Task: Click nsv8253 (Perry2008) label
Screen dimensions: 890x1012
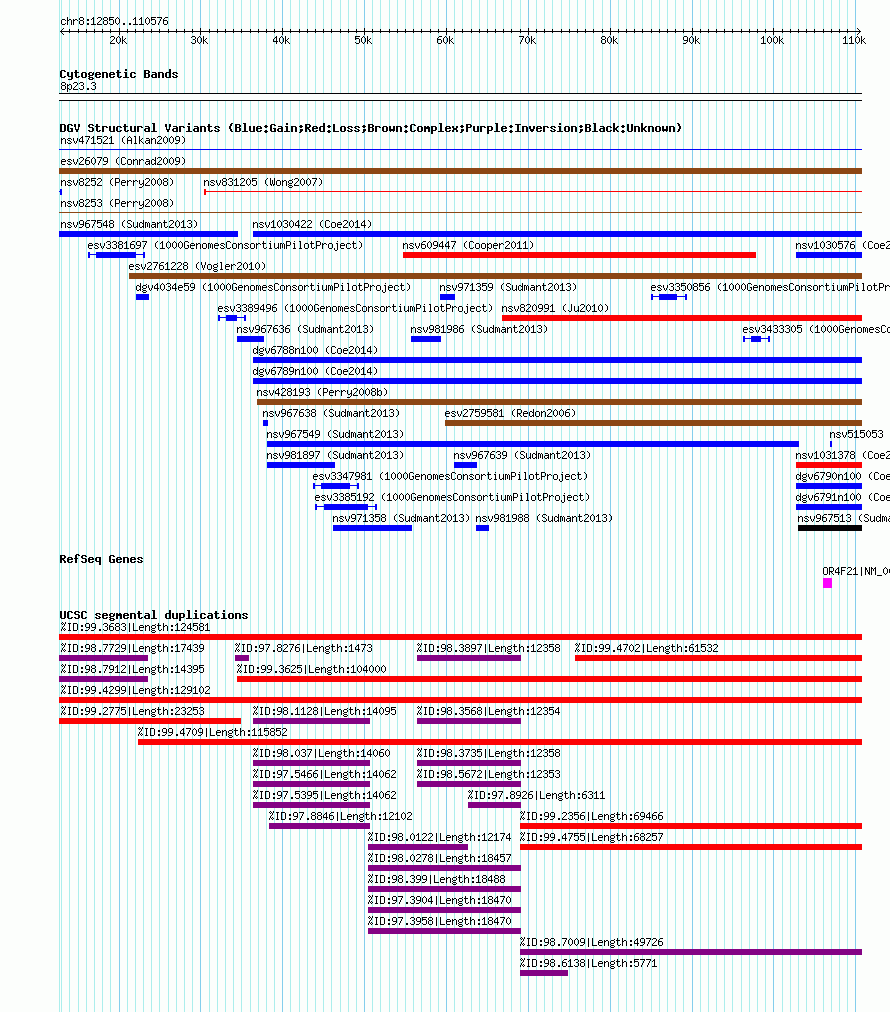Action: (117, 203)
